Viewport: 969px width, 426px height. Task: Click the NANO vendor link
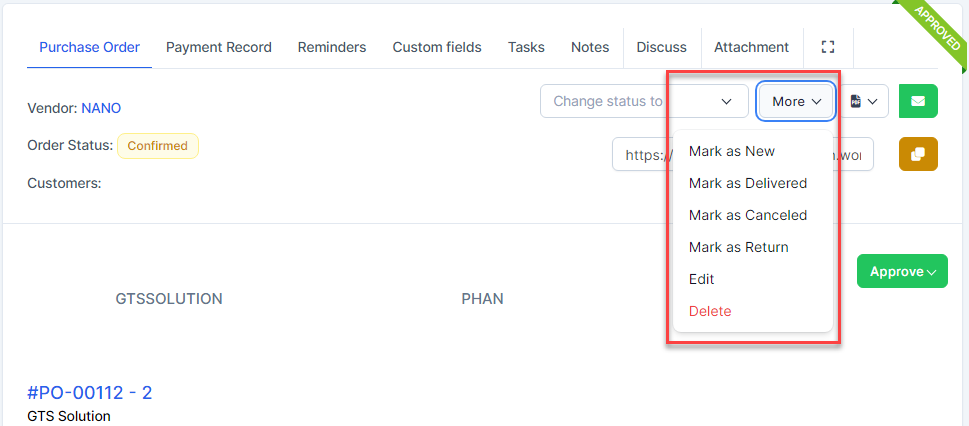101,108
